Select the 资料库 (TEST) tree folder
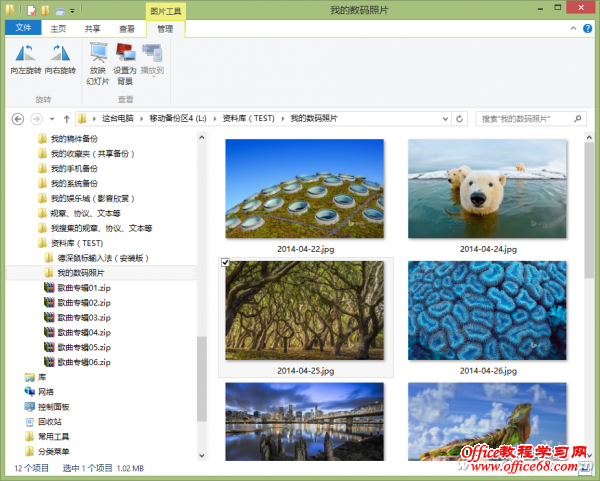 pos(71,243)
